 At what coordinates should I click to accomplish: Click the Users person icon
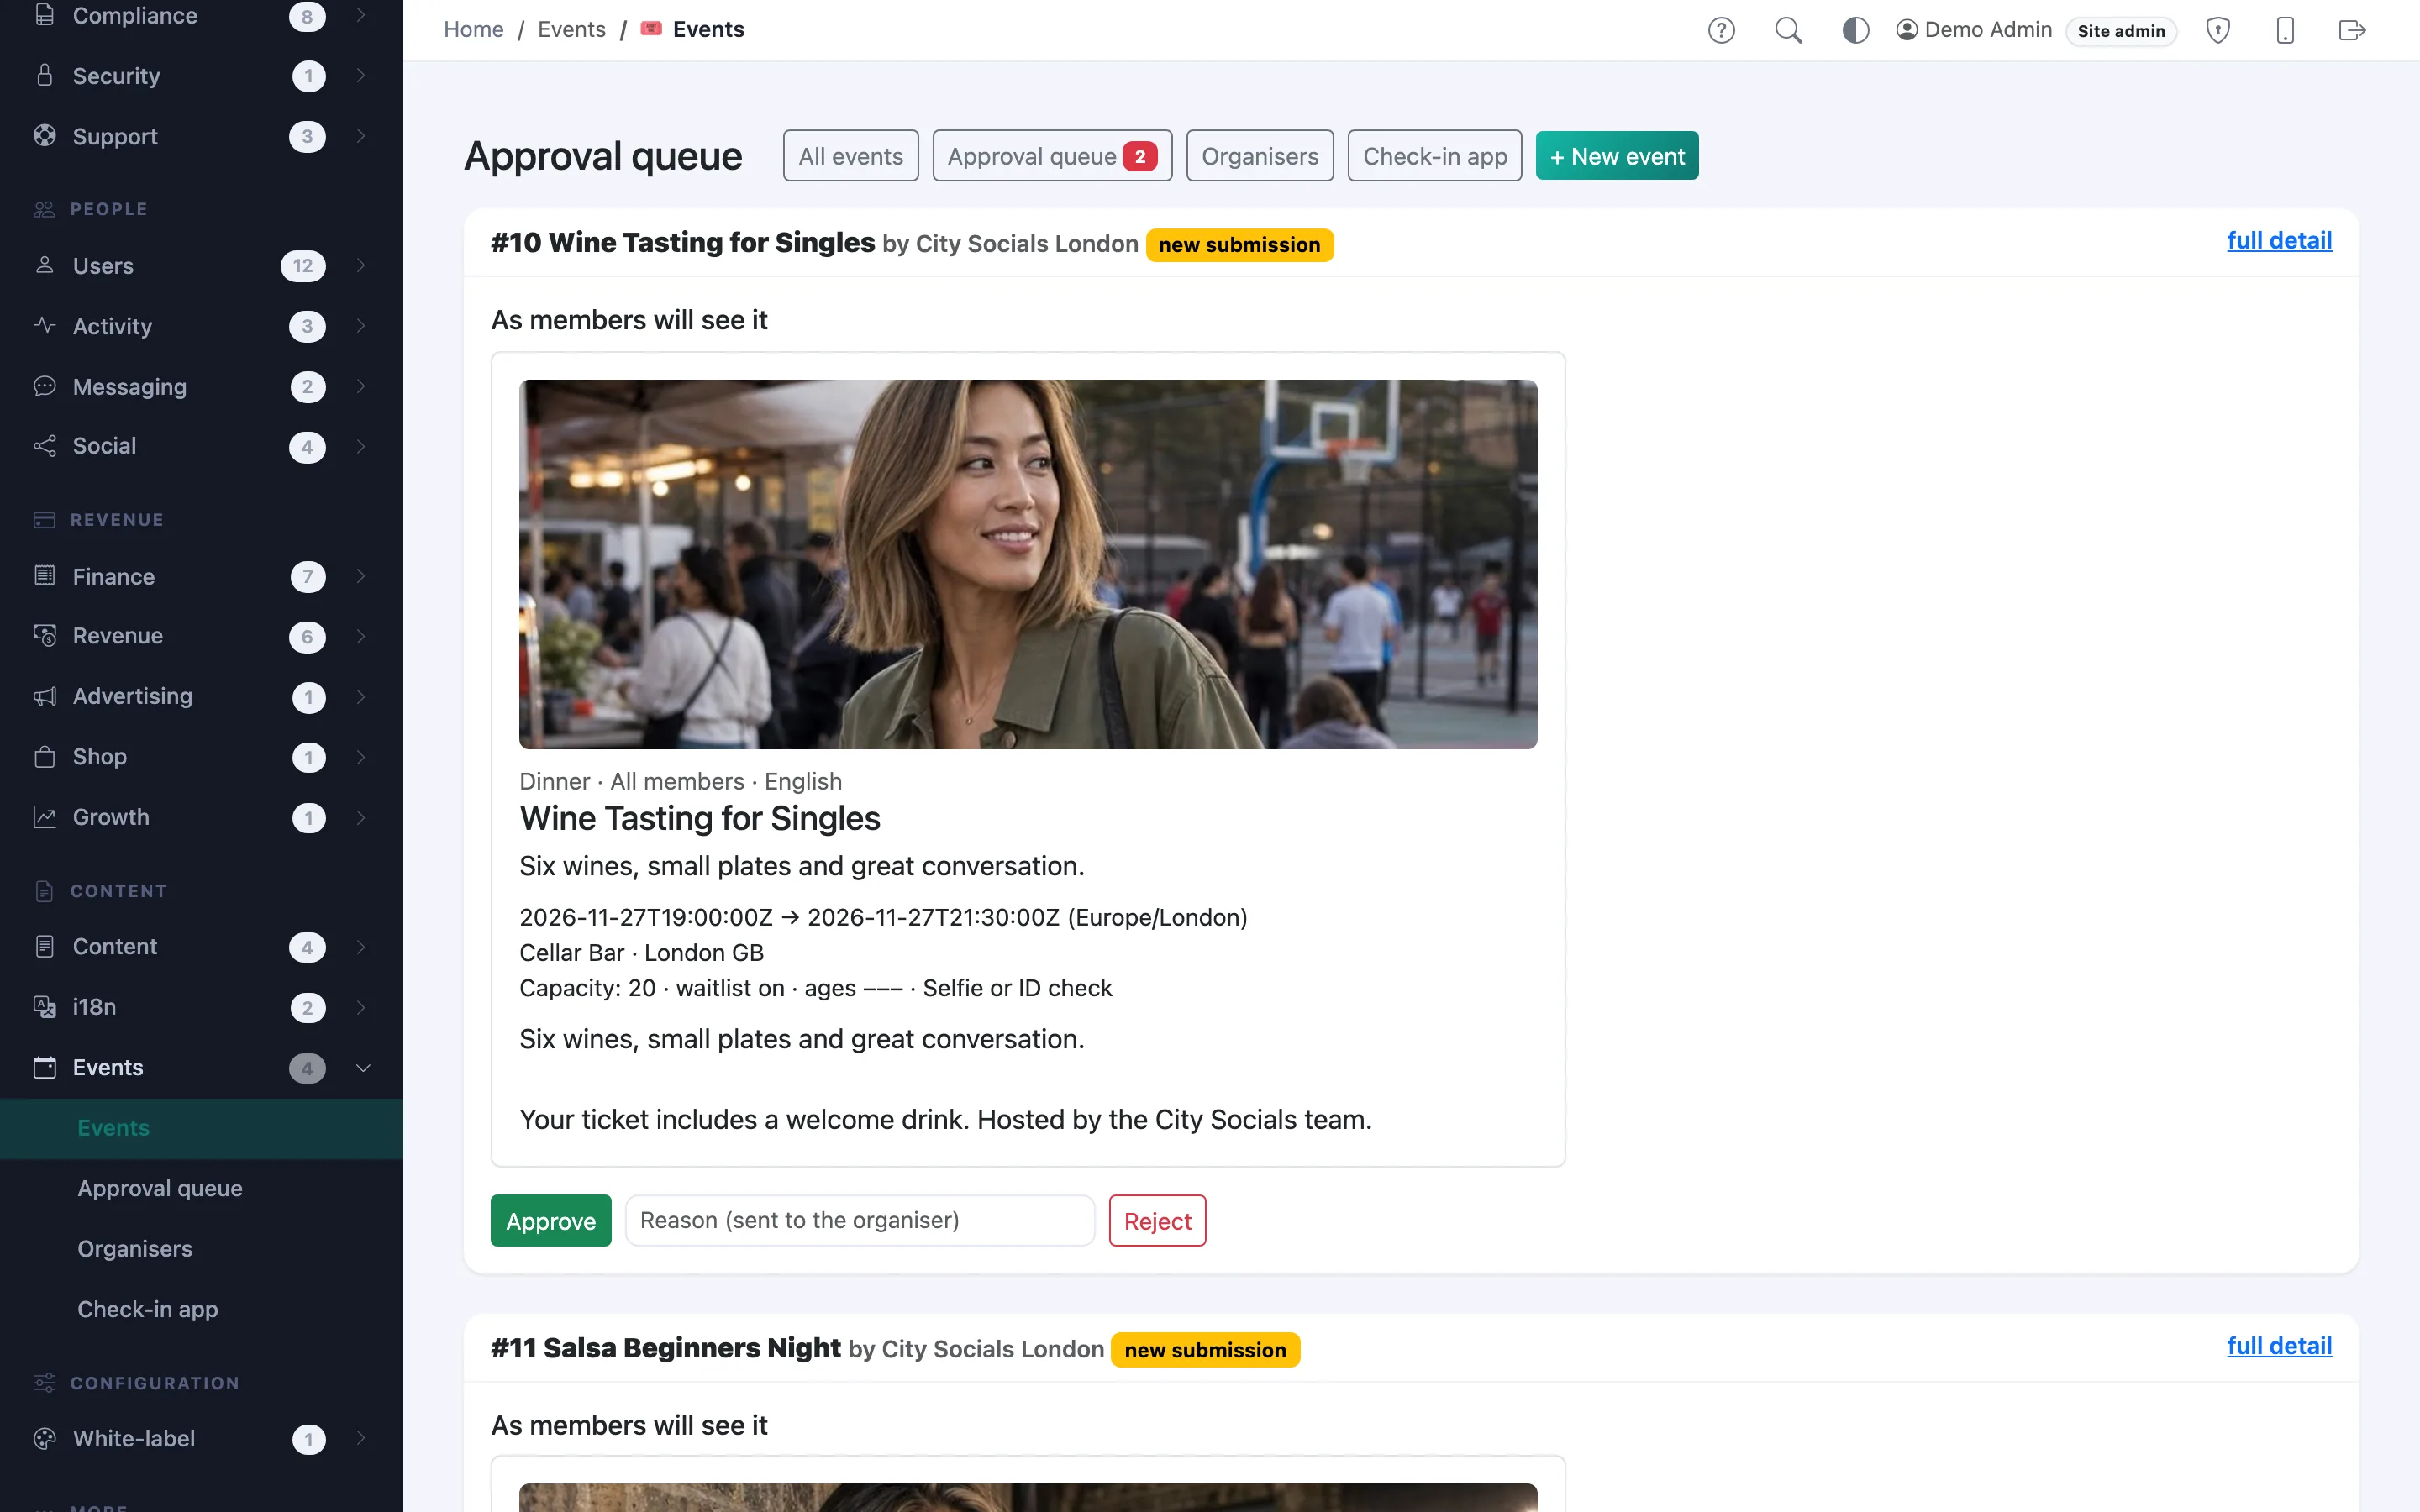coord(44,265)
